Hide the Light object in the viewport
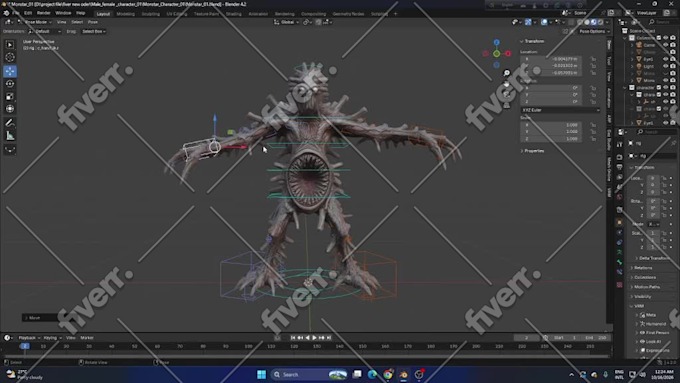 666,66
